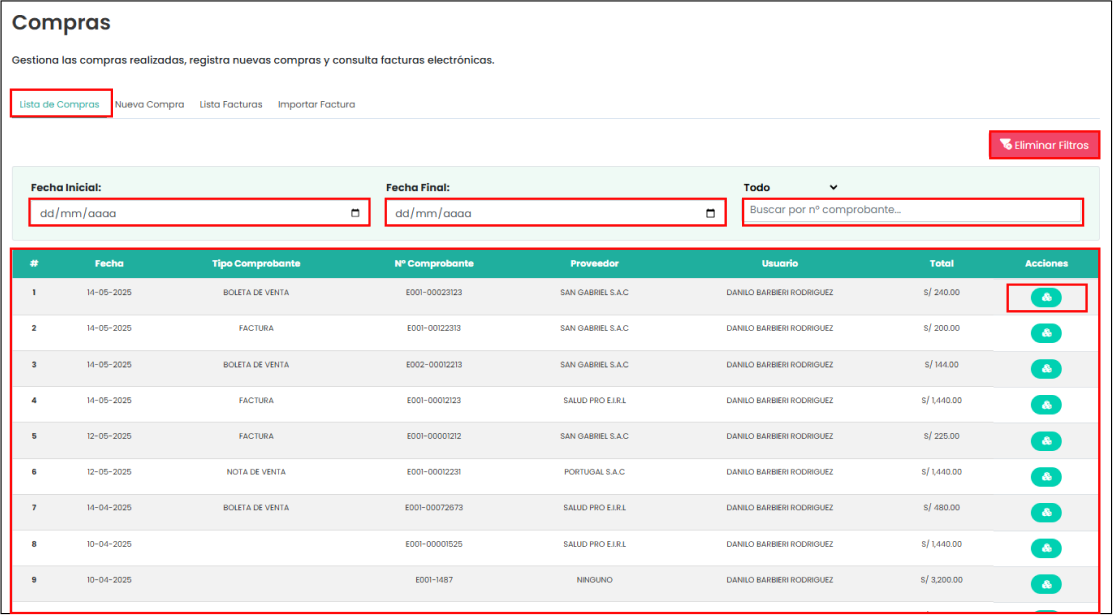Click action icon for comprobante E001-00072673
The image size is (1113, 615).
[x=1046, y=512]
